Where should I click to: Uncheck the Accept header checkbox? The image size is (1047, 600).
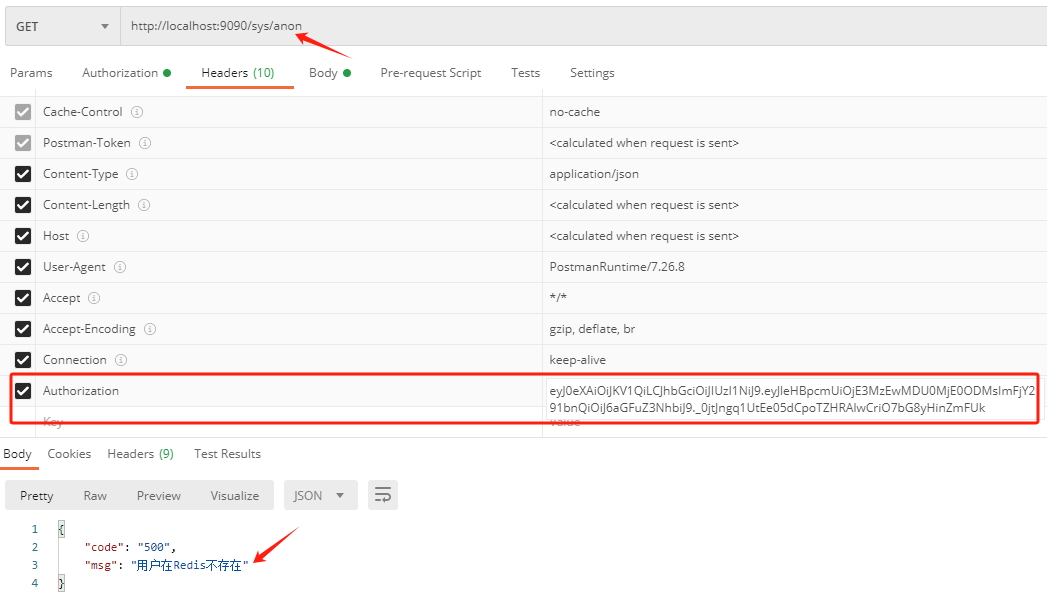pyautogui.click(x=23, y=298)
